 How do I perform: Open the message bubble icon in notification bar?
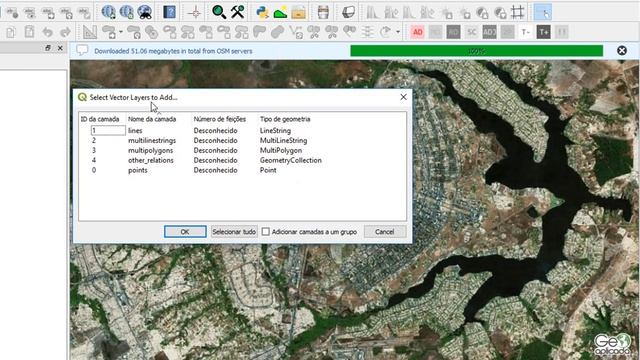pos(82,50)
